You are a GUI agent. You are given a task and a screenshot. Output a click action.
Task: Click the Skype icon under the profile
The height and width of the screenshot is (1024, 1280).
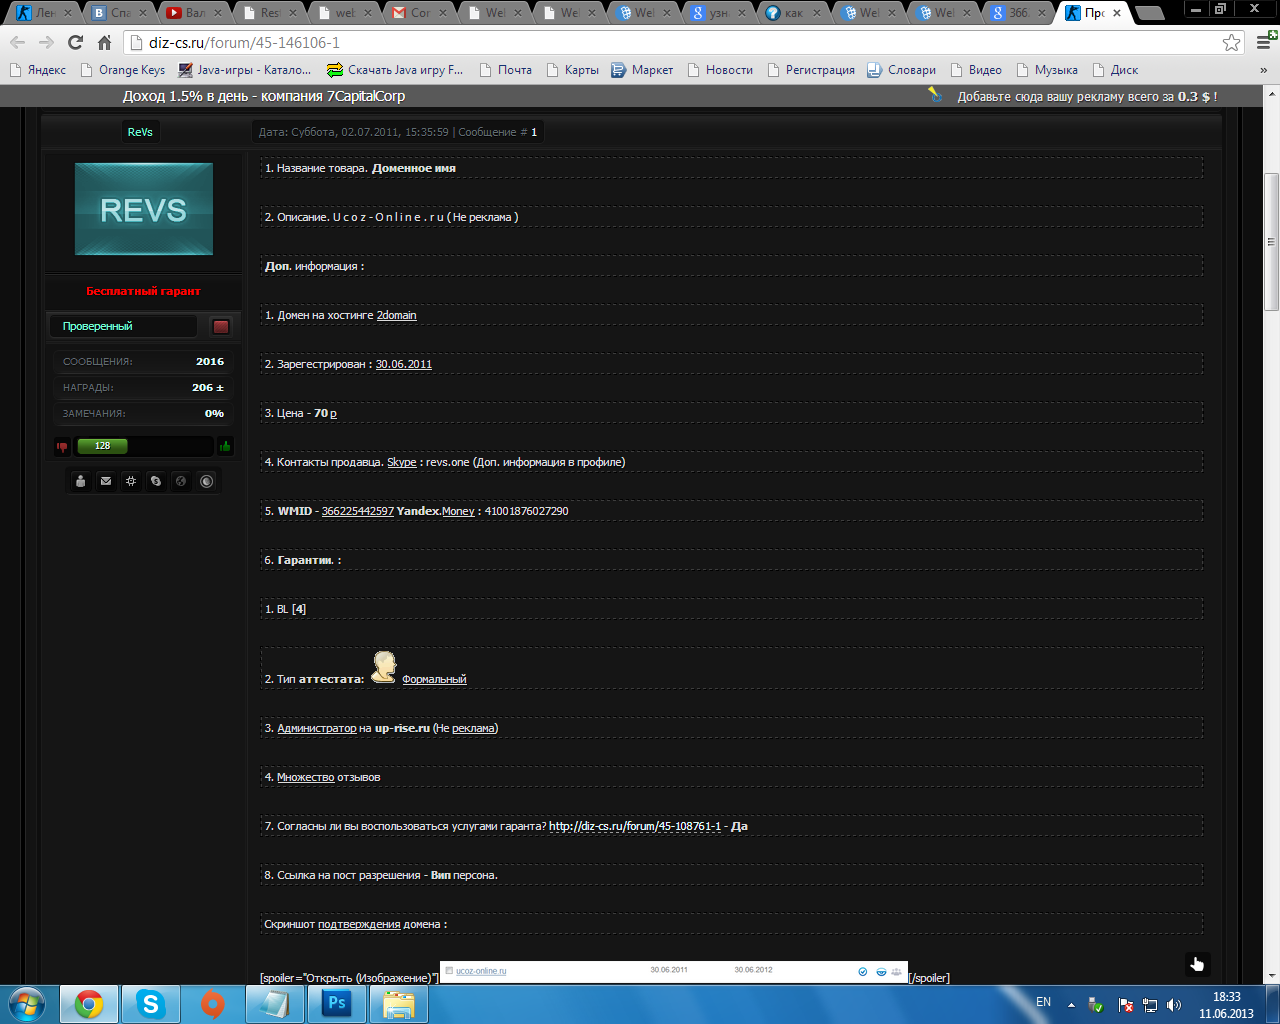pyautogui.click(x=156, y=481)
